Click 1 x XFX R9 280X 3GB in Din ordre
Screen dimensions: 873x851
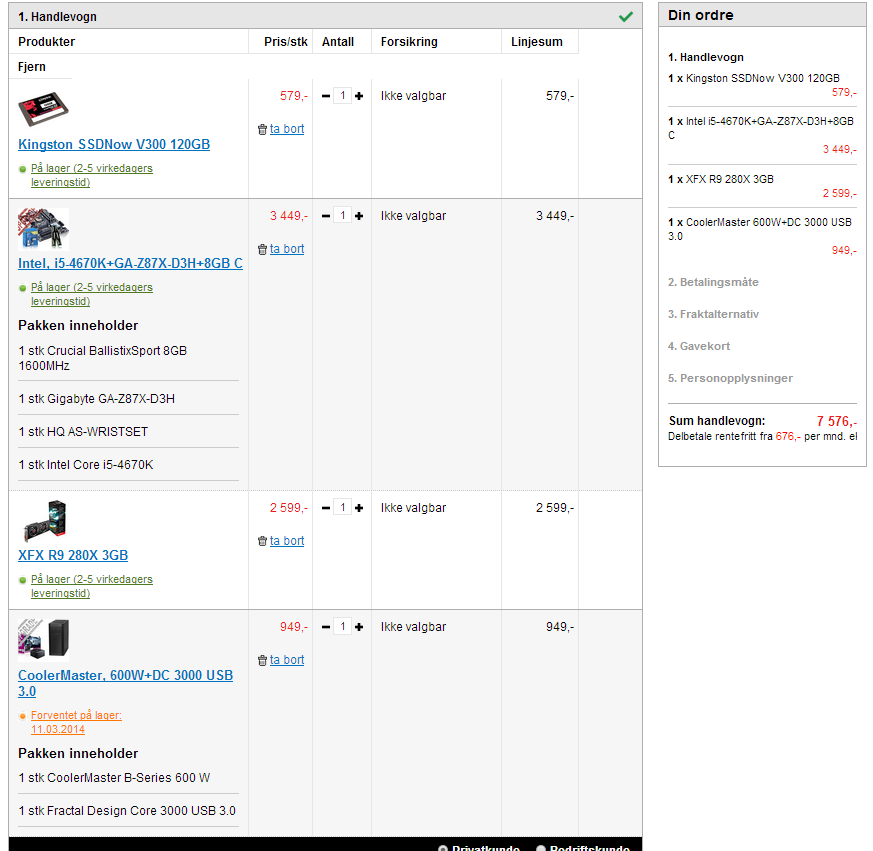click(721, 179)
